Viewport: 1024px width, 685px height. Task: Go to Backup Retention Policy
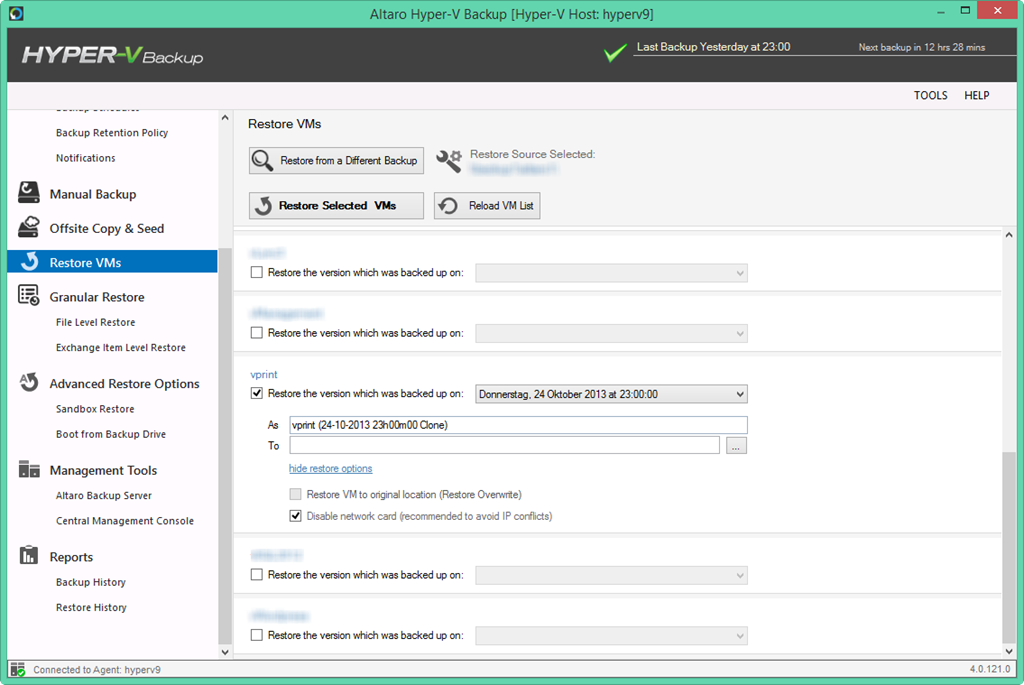[x=112, y=133]
